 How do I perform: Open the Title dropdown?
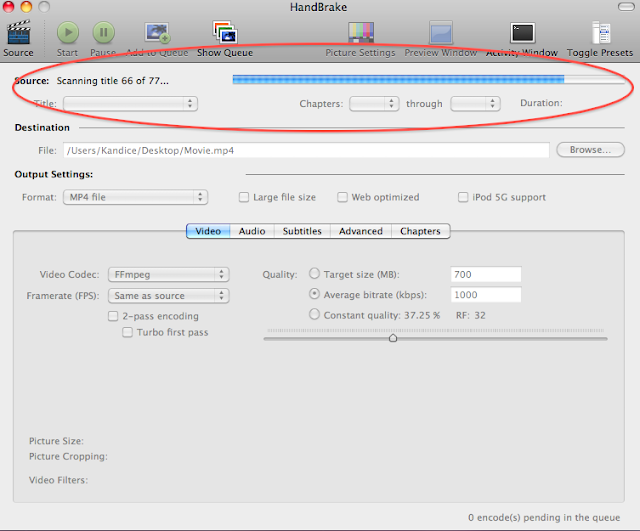coord(131,104)
